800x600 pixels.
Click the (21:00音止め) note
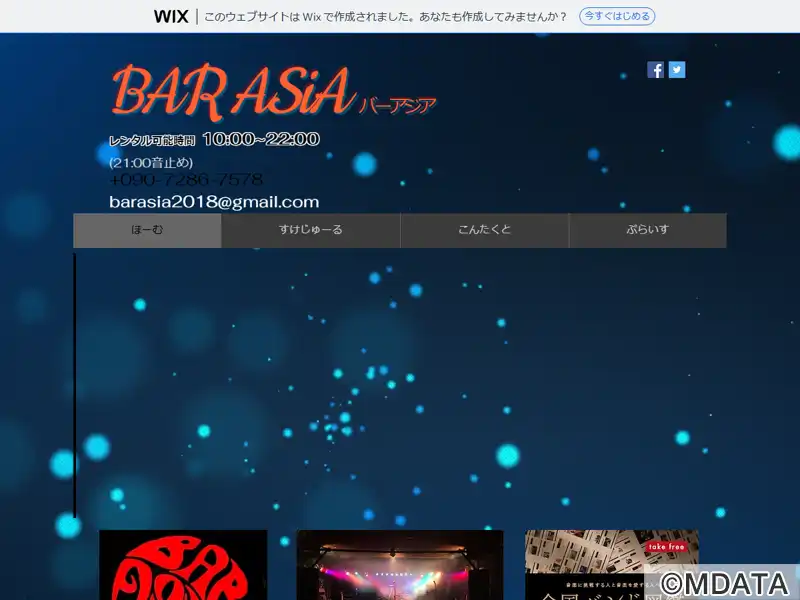coord(151,163)
